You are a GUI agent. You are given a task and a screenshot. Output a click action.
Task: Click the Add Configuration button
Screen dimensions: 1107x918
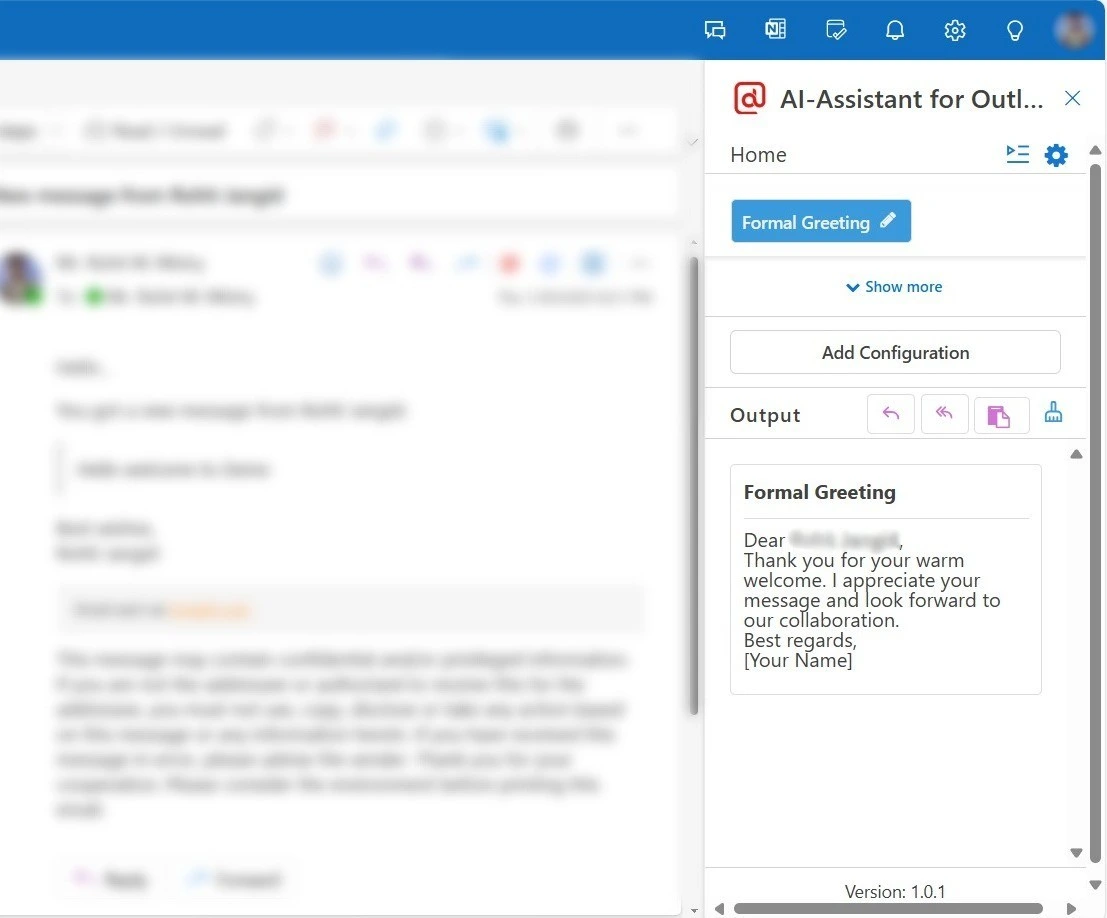point(895,353)
